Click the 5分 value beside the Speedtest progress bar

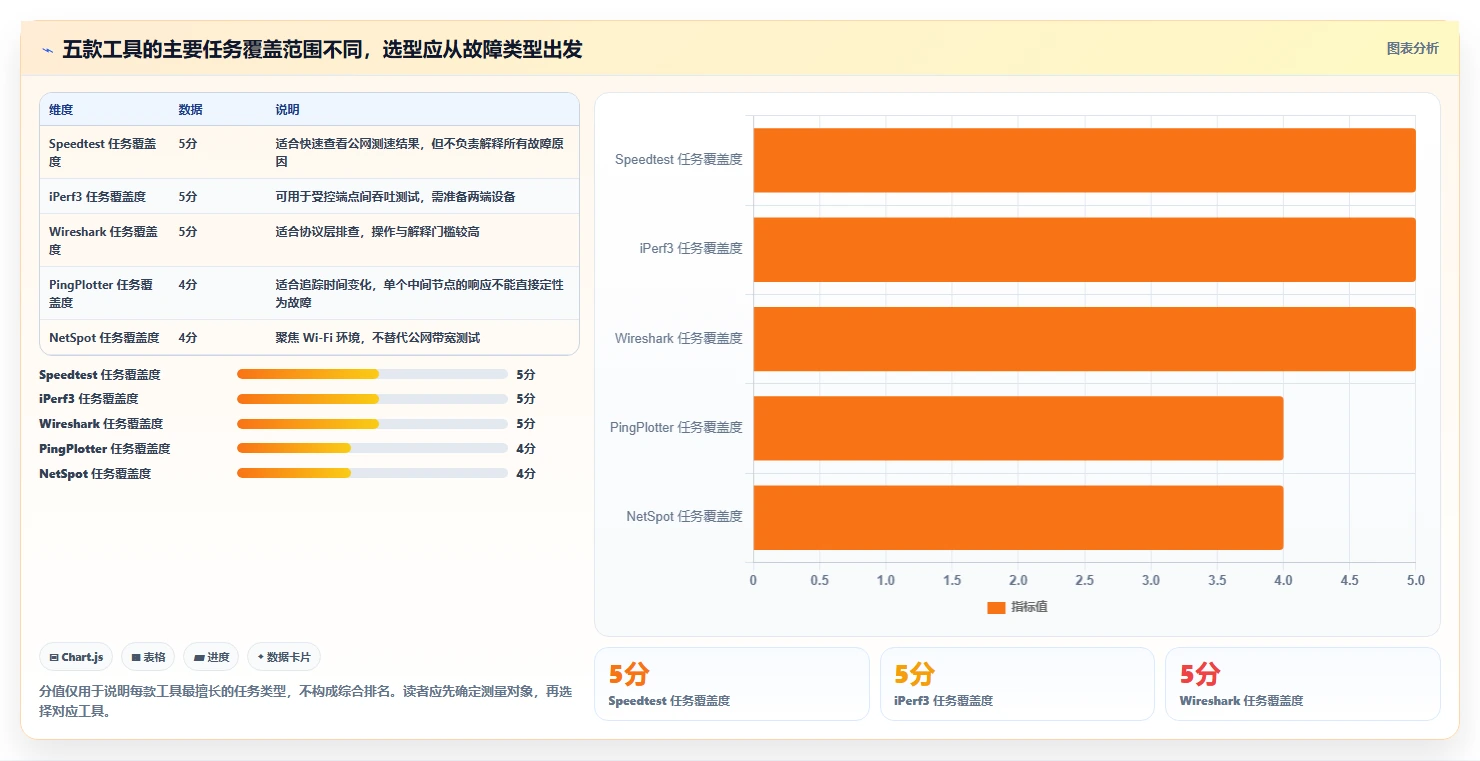click(526, 375)
